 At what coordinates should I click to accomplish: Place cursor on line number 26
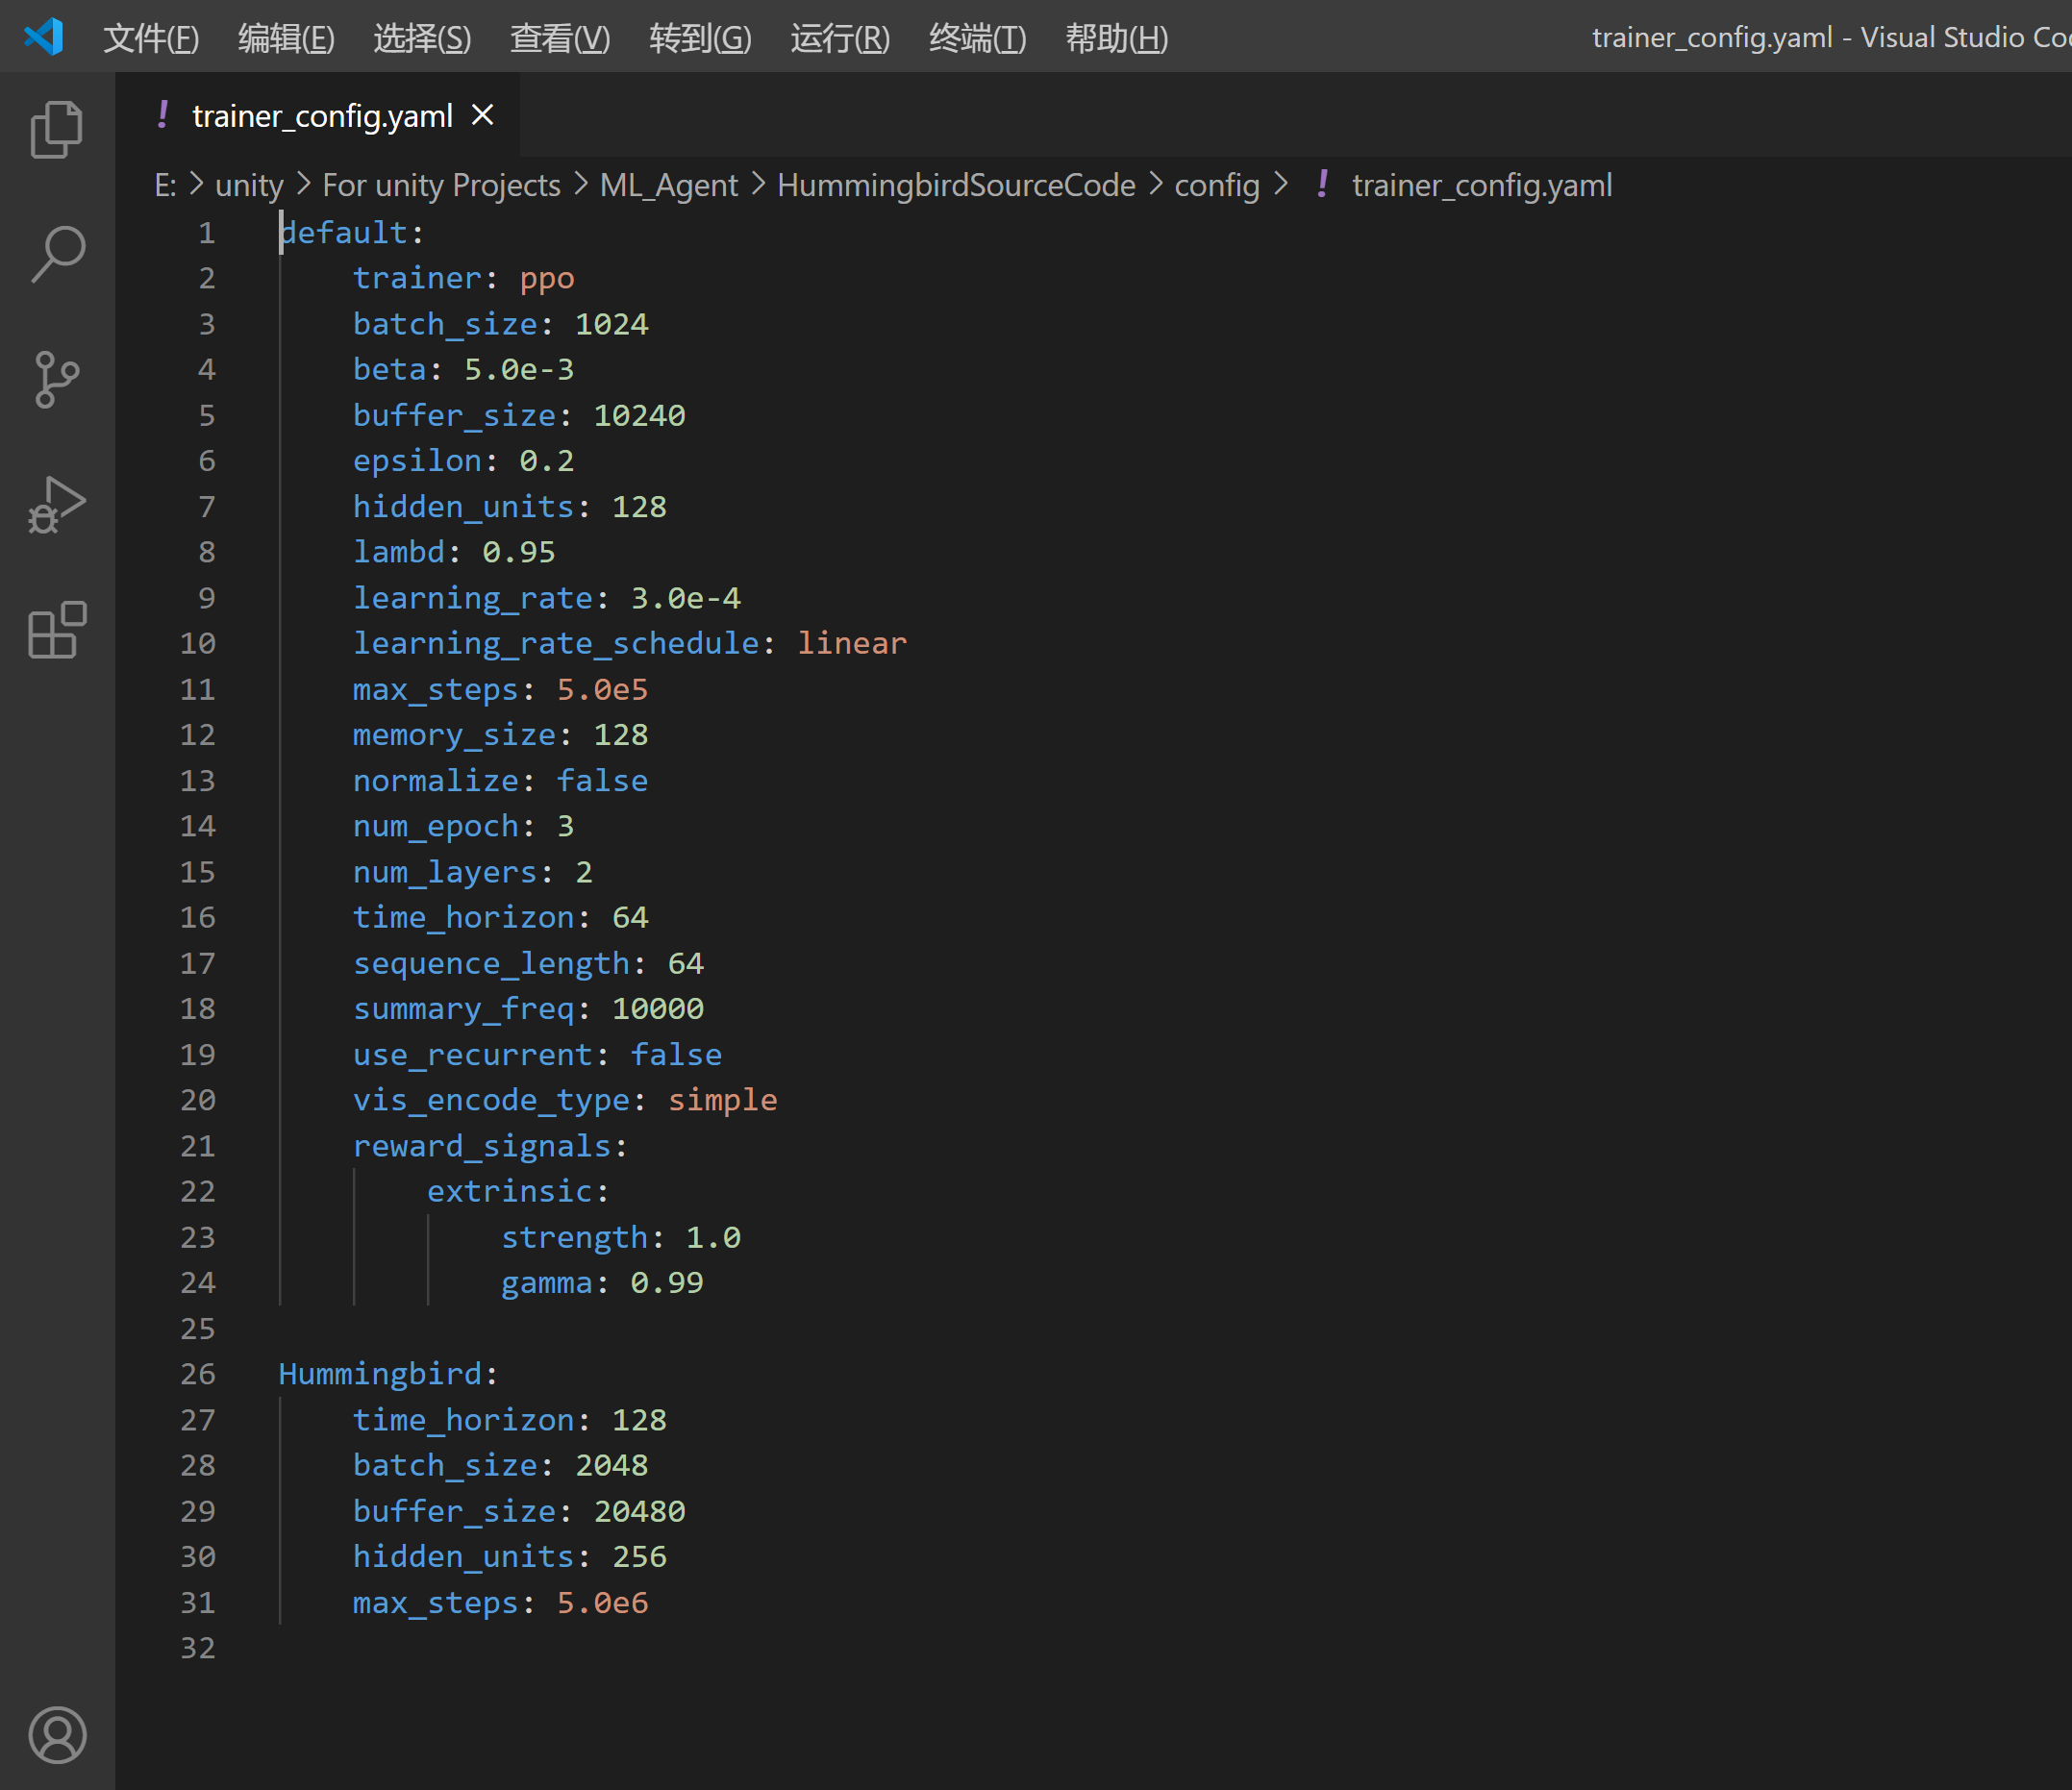click(x=197, y=1374)
